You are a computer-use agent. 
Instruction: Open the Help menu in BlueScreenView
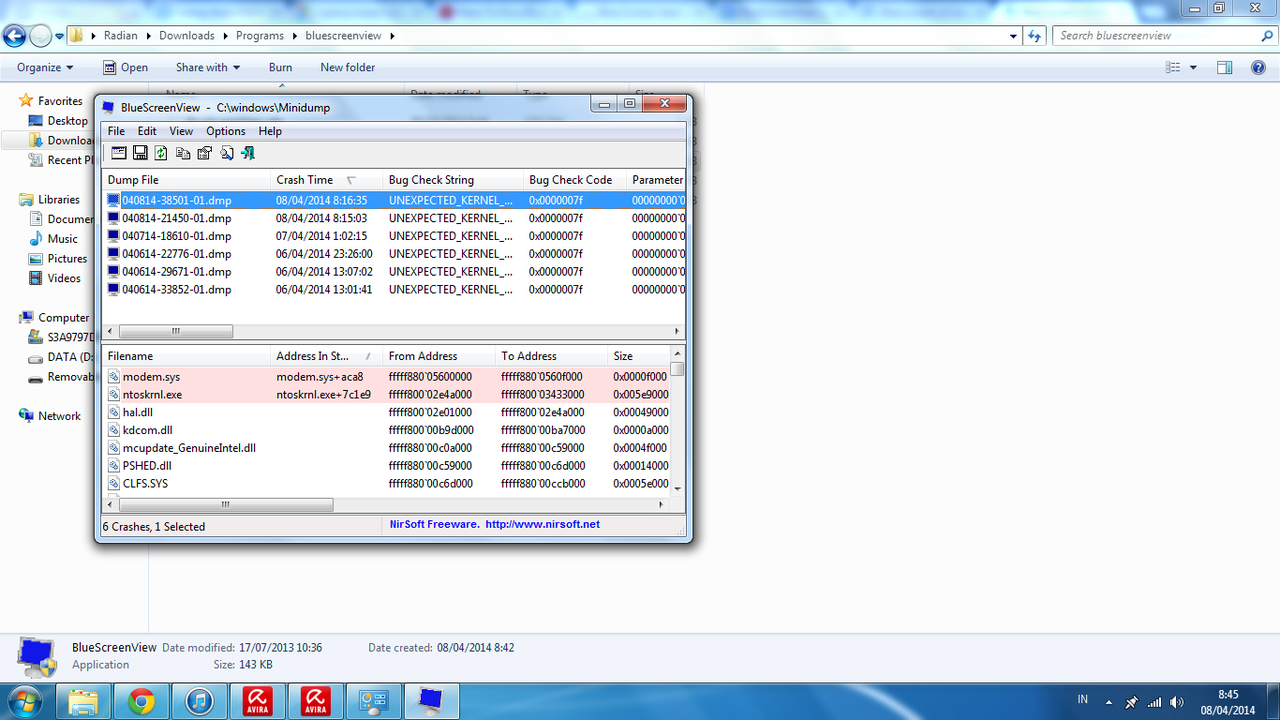point(270,131)
